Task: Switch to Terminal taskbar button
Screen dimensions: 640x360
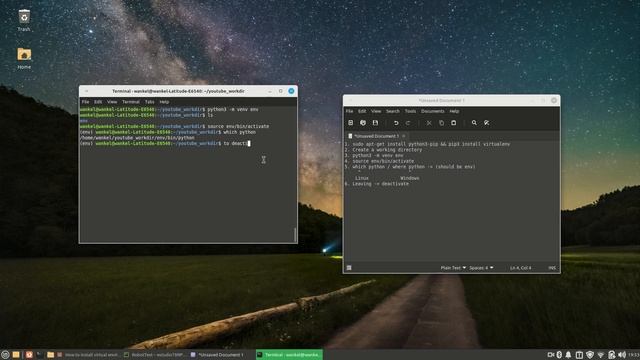Action: point(289,355)
